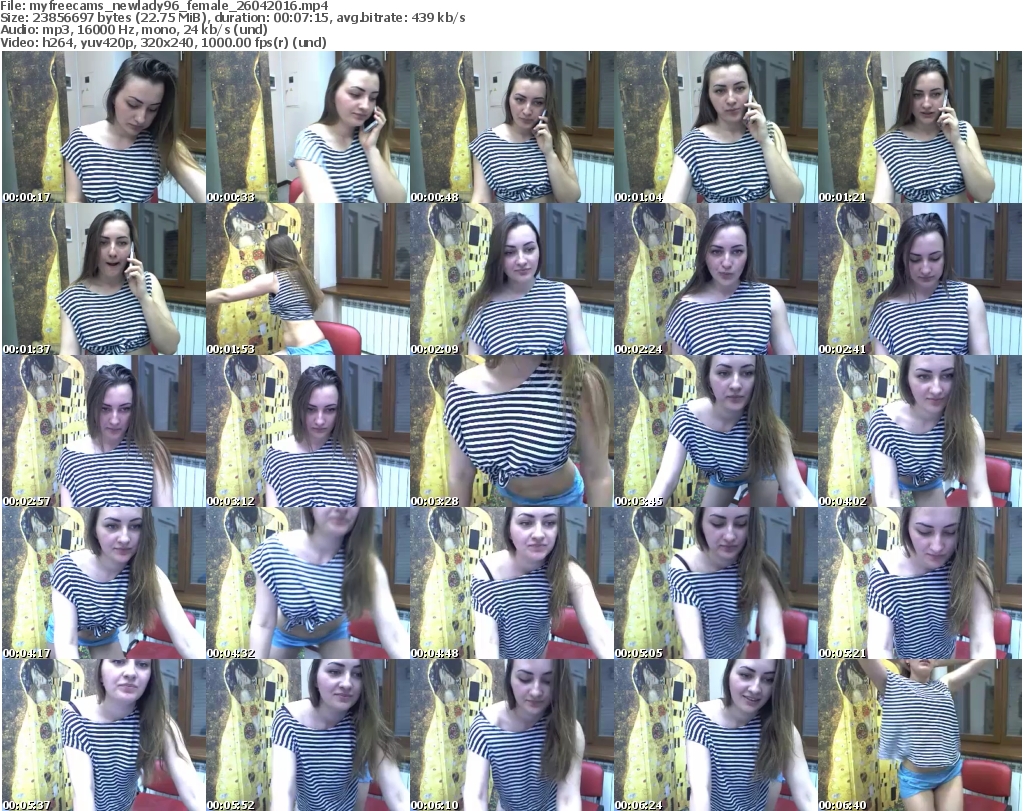
Task: Select the thumbnail marked 00:05:05
Action: [x=715, y=584]
